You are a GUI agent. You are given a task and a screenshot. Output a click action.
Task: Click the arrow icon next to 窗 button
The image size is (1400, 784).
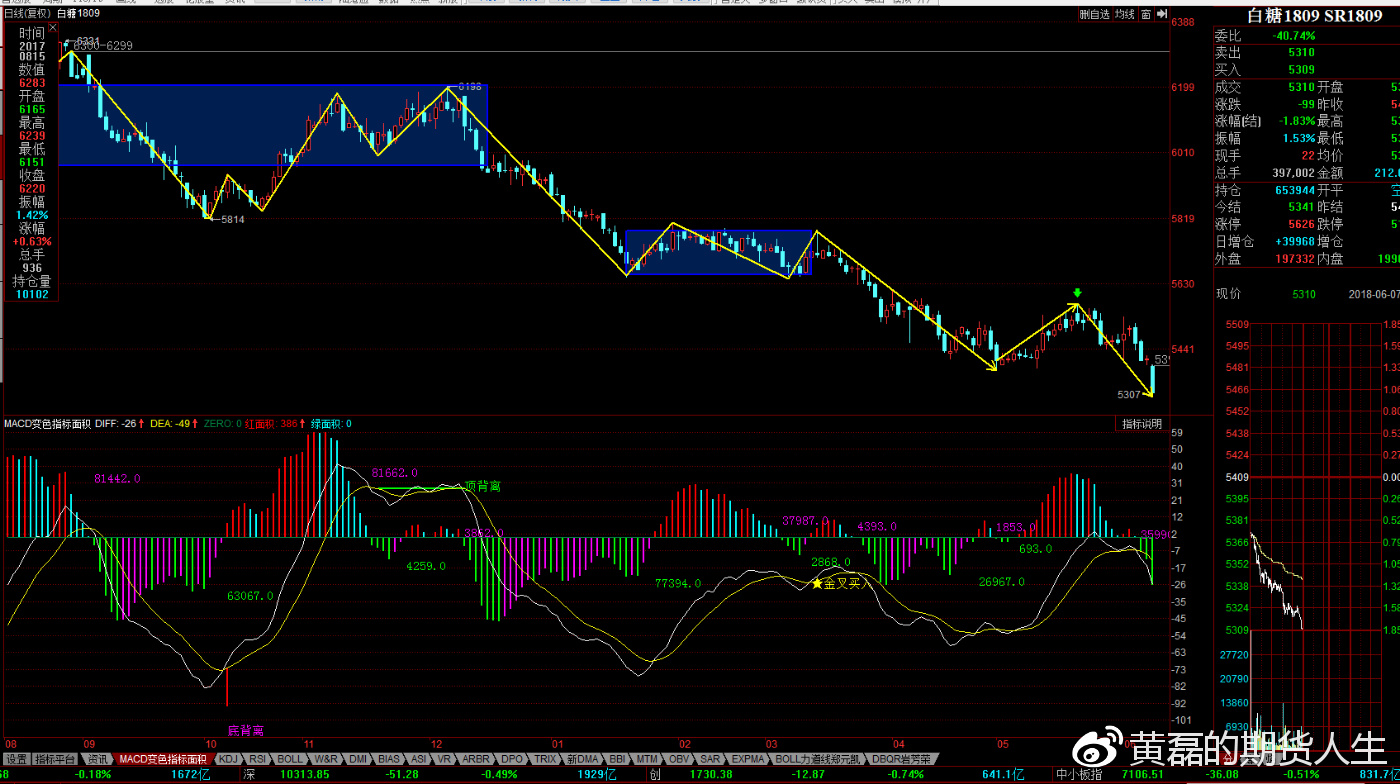tap(1162, 14)
